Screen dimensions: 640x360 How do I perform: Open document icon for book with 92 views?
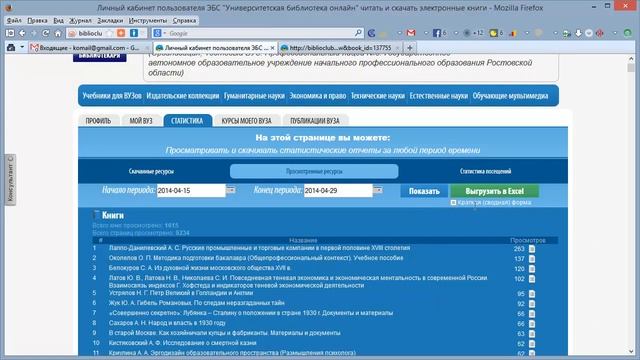[x=532, y=304]
